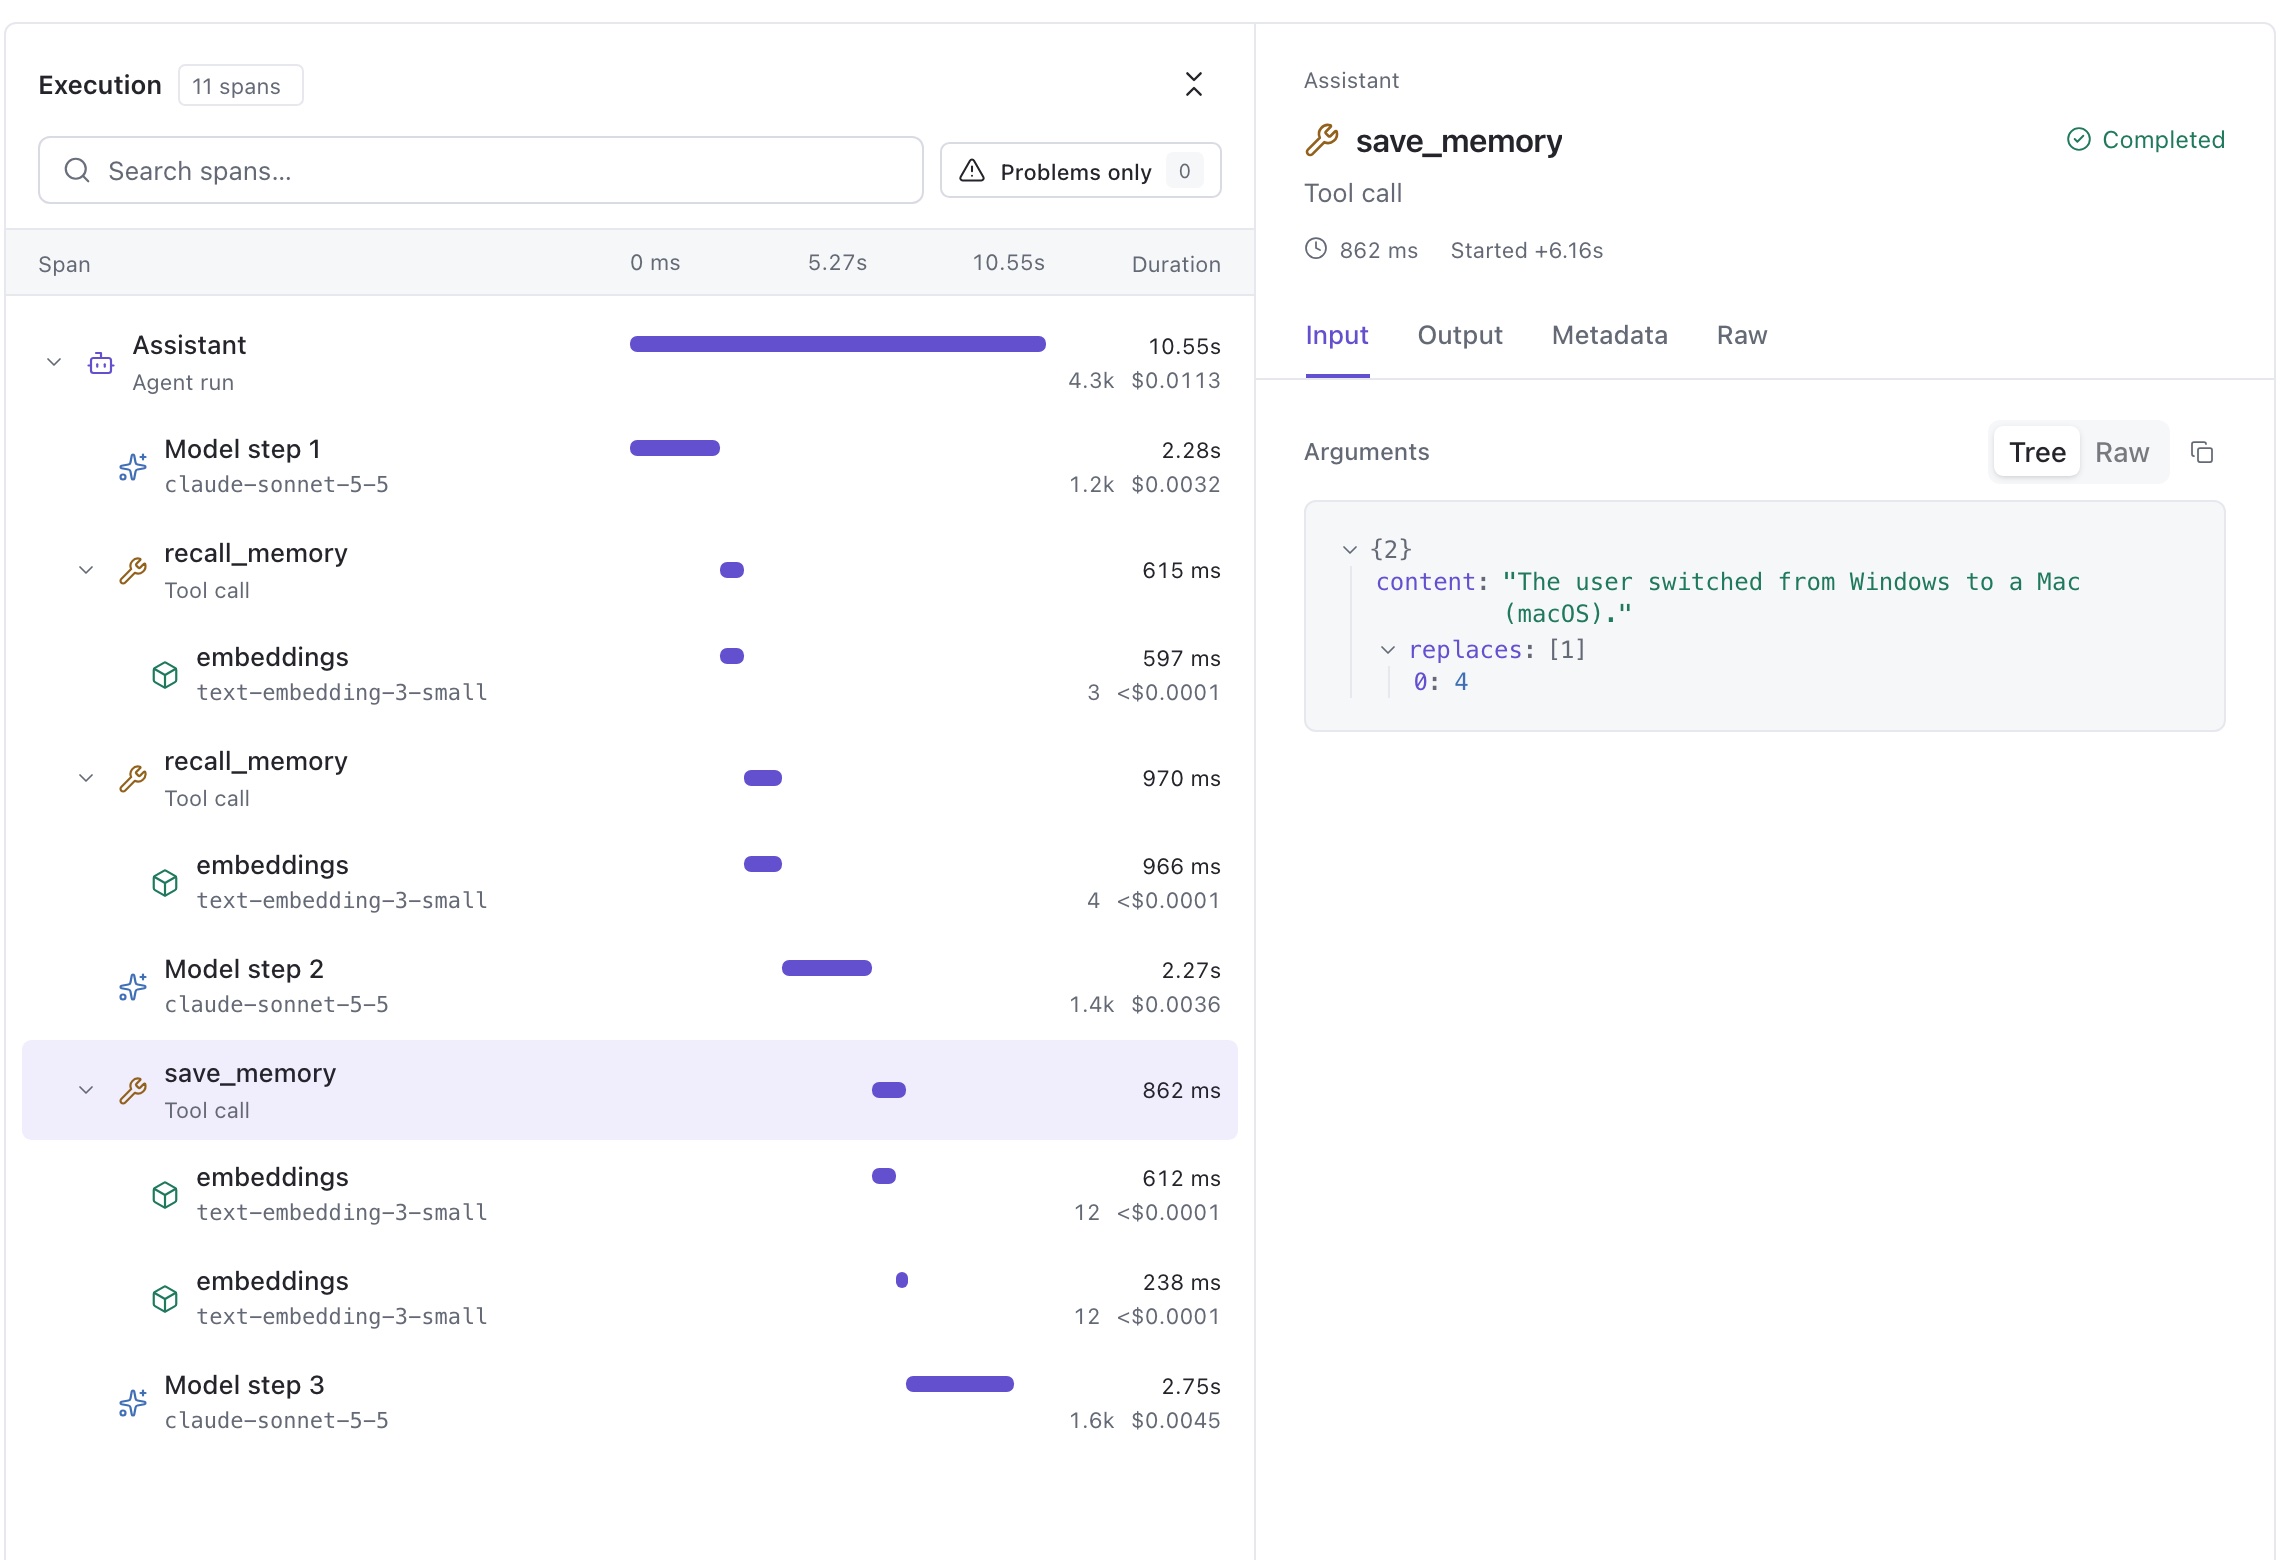Open the Raw tab in detail panel
The image size is (2280, 1560).
(x=1742, y=336)
